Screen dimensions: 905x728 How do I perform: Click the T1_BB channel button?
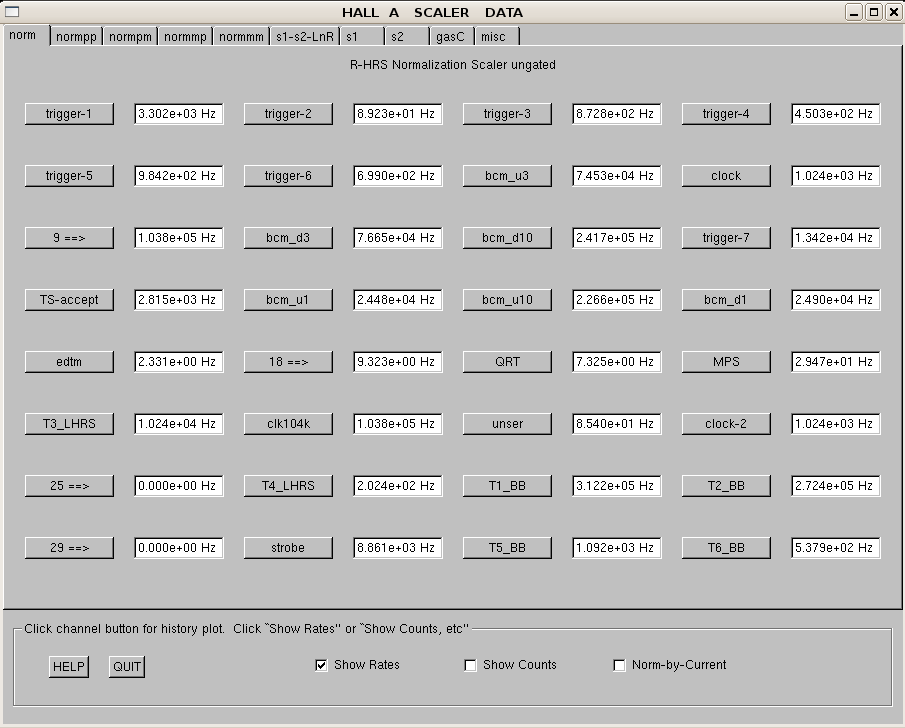(x=507, y=486)
